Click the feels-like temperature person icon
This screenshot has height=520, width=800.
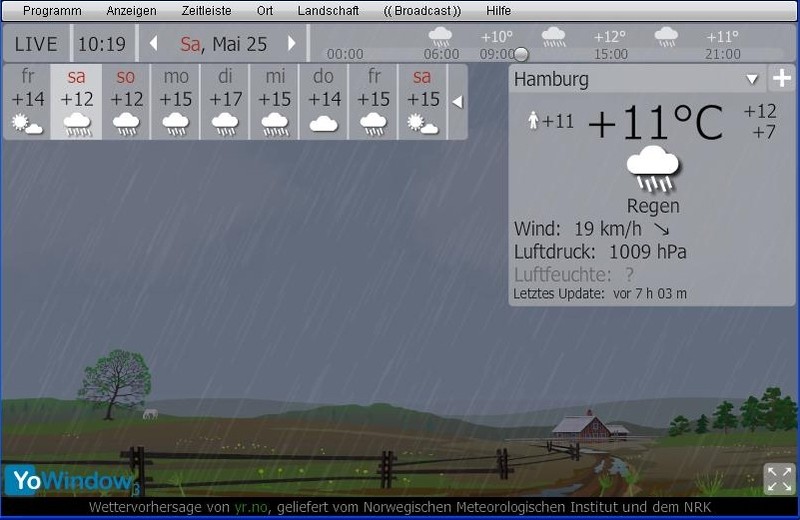pos(533,121)
